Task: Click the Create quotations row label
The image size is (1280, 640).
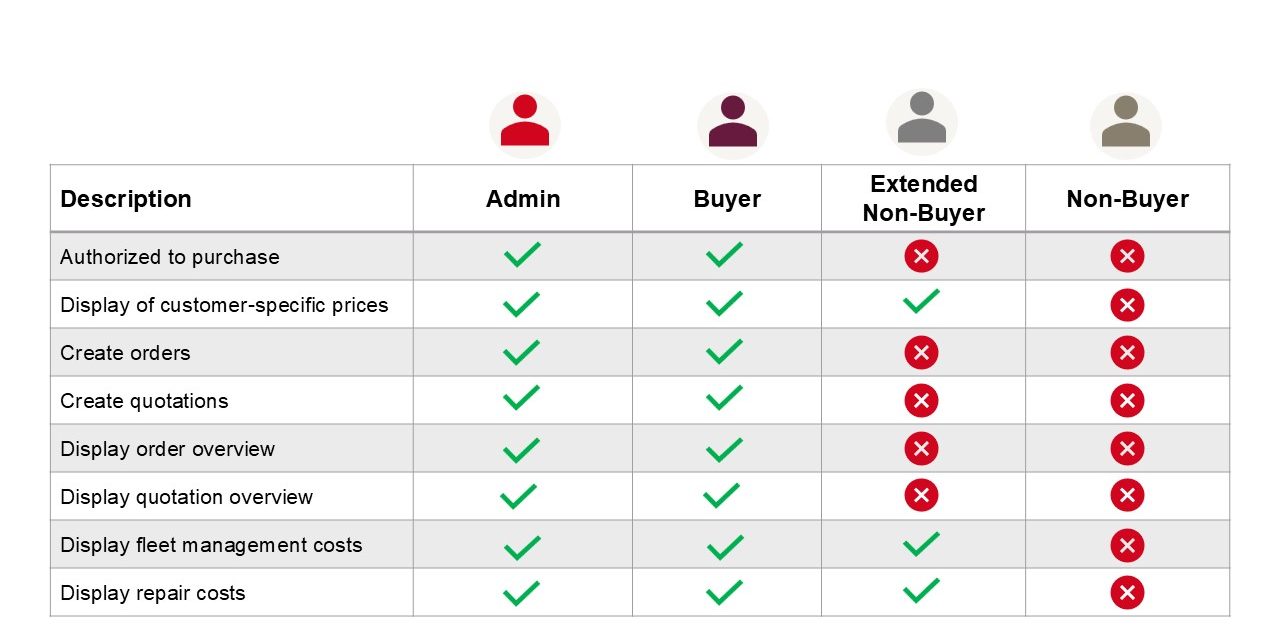Action: tap(144, 401)
